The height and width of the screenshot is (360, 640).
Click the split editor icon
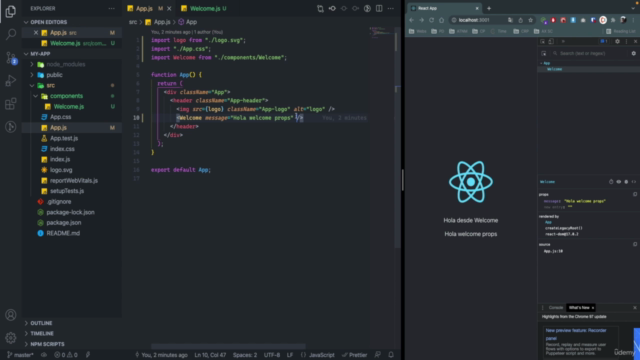(379, 8)
